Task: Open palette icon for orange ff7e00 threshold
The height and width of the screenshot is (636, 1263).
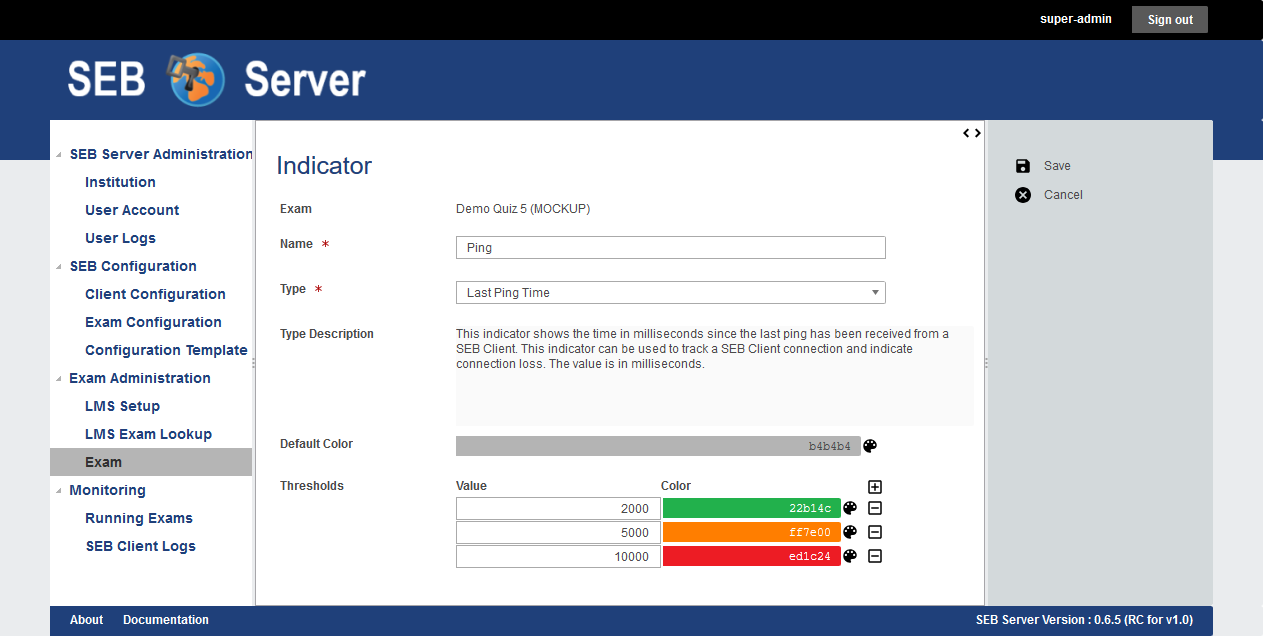Action: point(850,532)
